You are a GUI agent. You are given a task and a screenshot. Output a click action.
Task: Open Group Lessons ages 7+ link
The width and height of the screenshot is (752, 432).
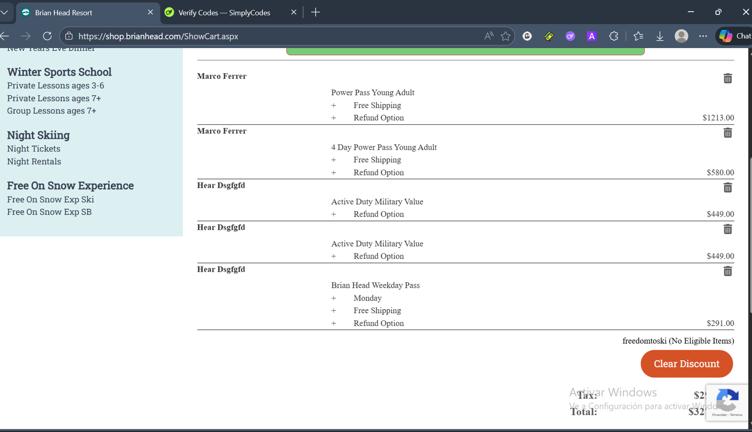point(52,110)
